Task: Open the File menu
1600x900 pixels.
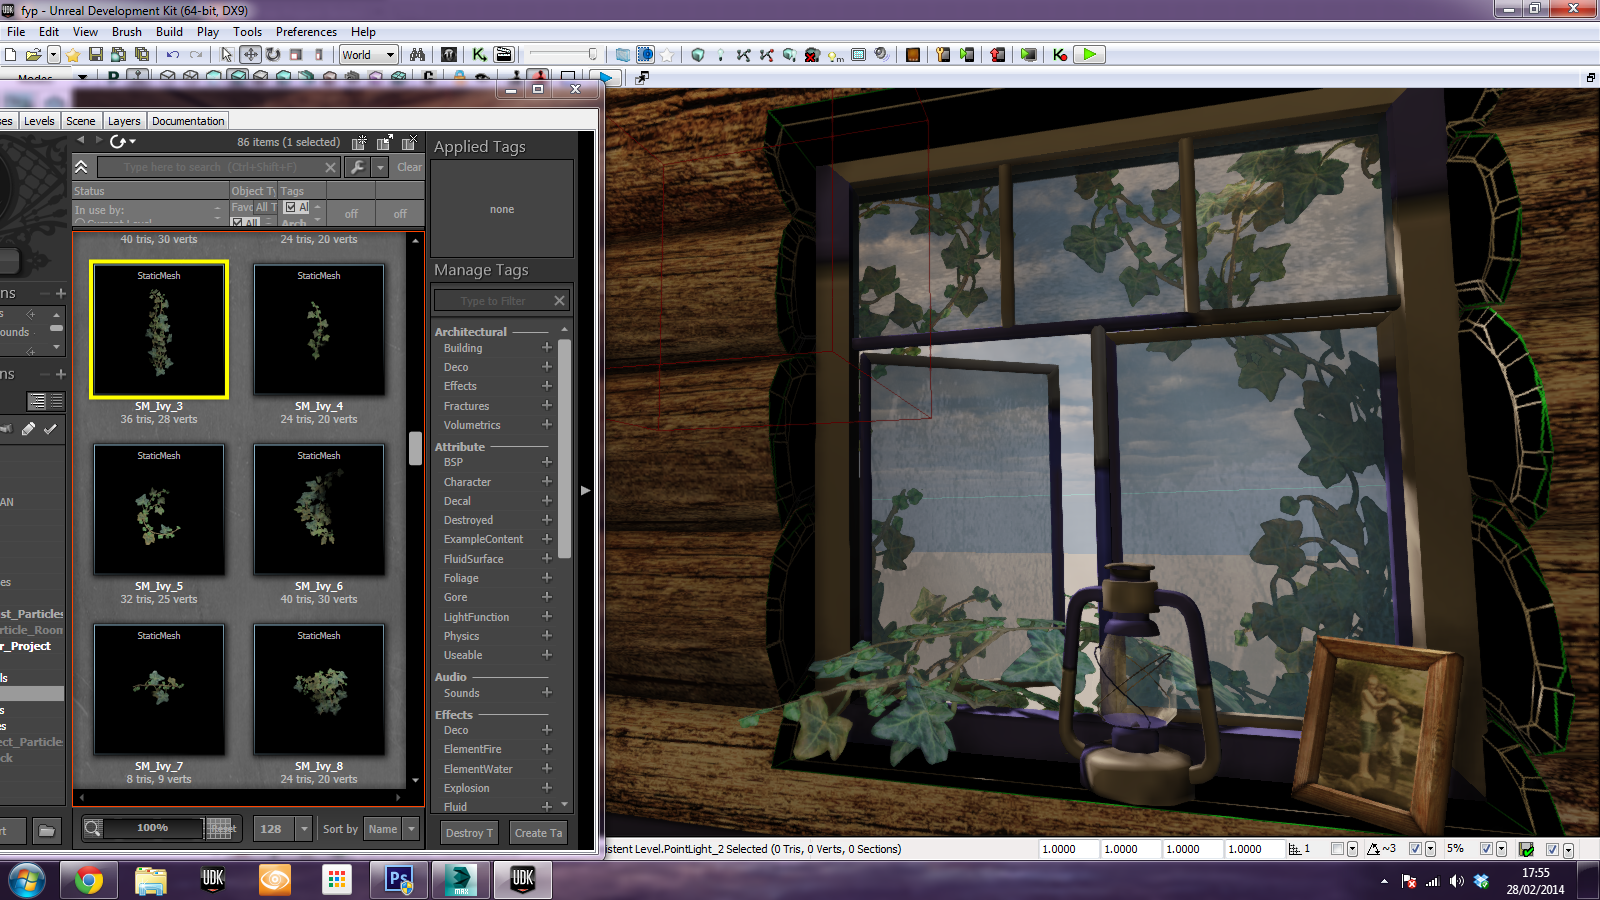Action: click(x=16, y=32)
